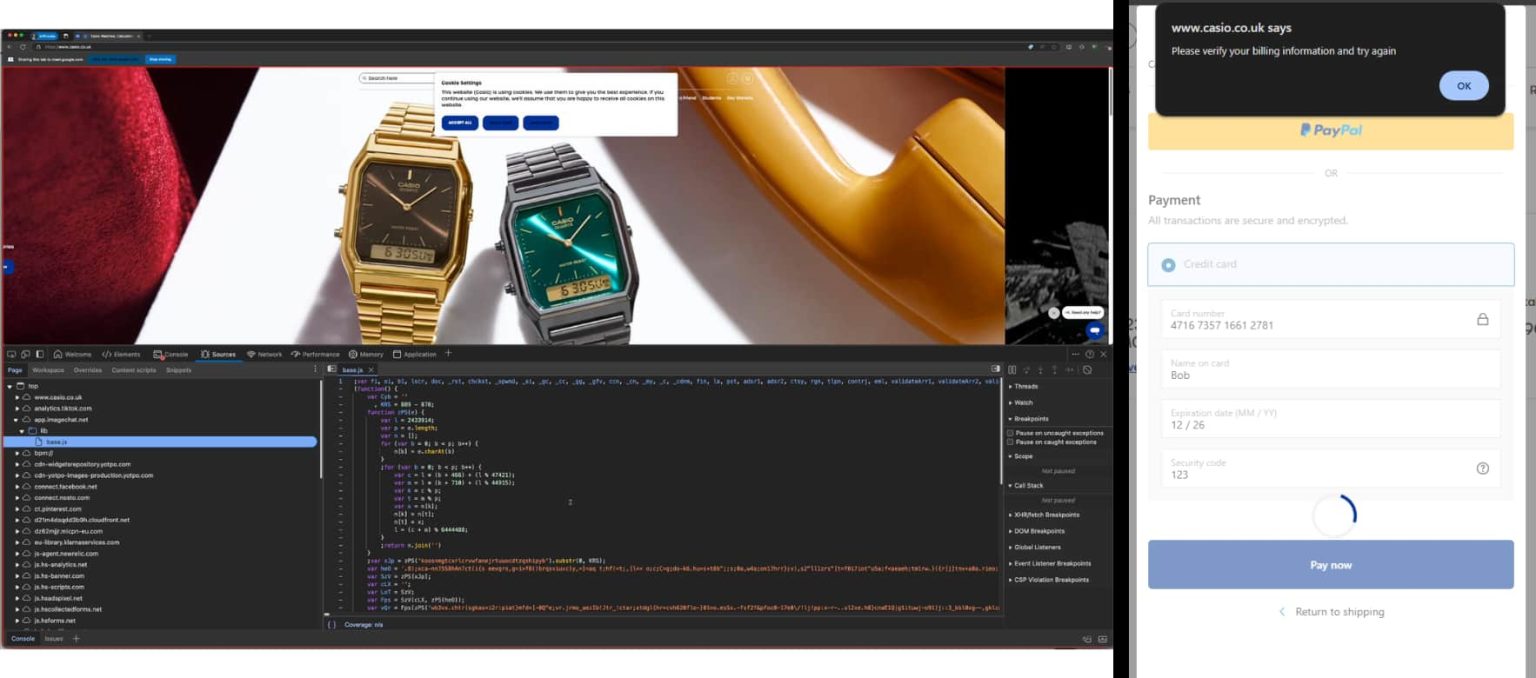Close the base.js editor tab
The height and width of the screenshot is (678, 1536).
tap(372, 370)
